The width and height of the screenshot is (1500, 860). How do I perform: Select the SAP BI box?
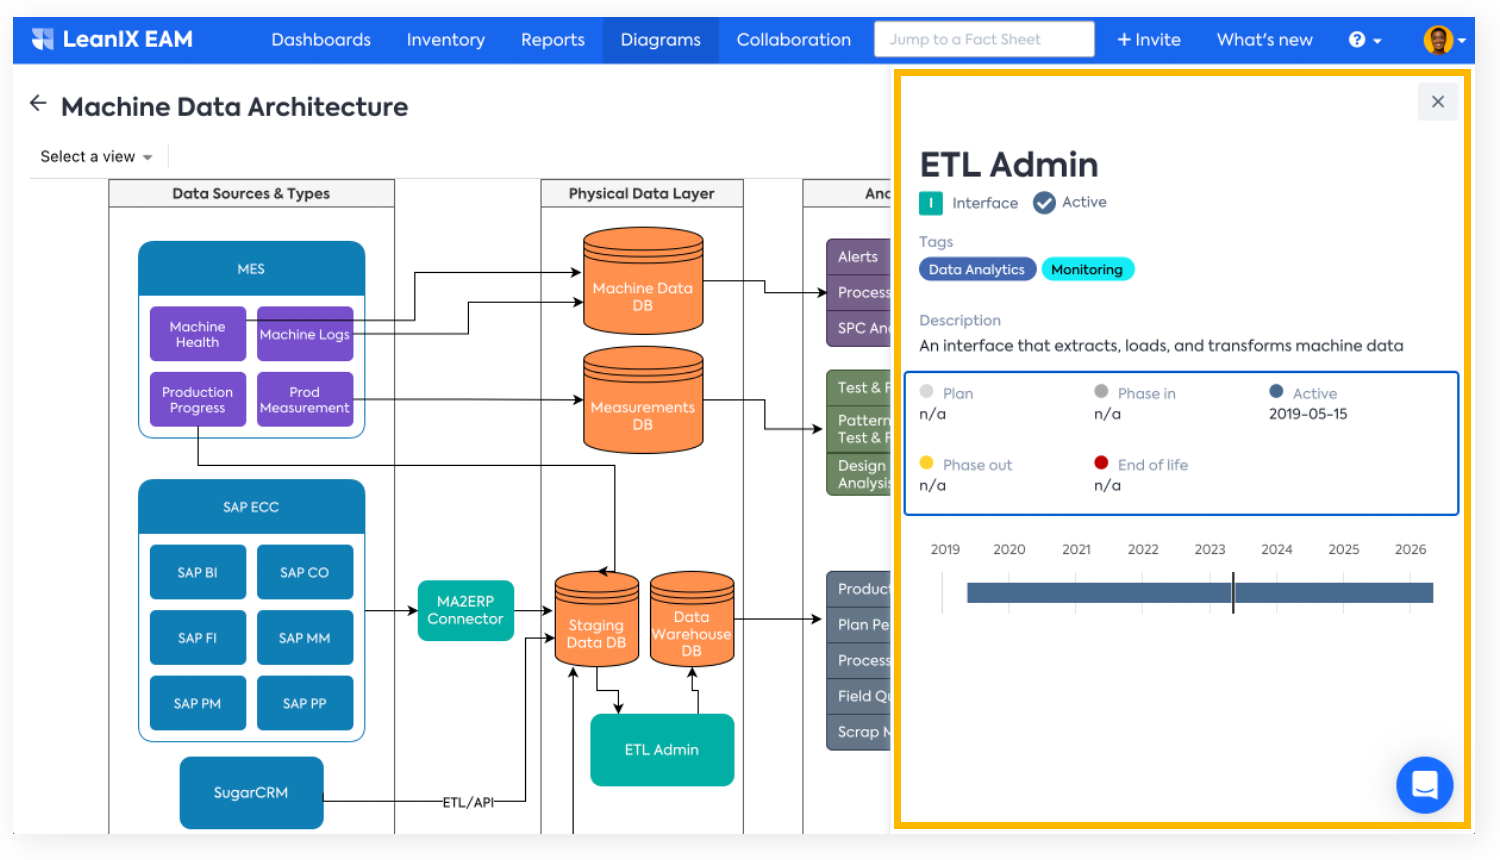coord(198,572)
